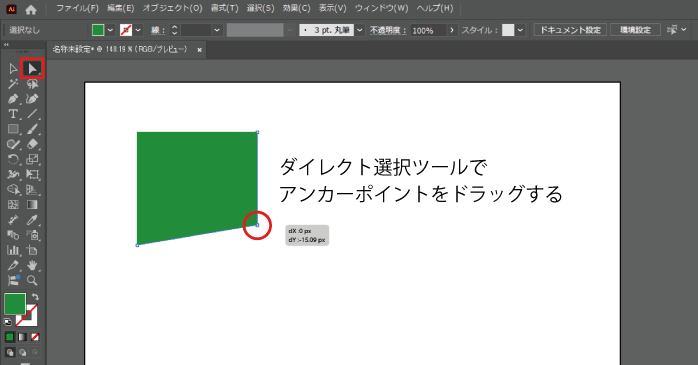Reset to default fill and stroke

[8, 322]
